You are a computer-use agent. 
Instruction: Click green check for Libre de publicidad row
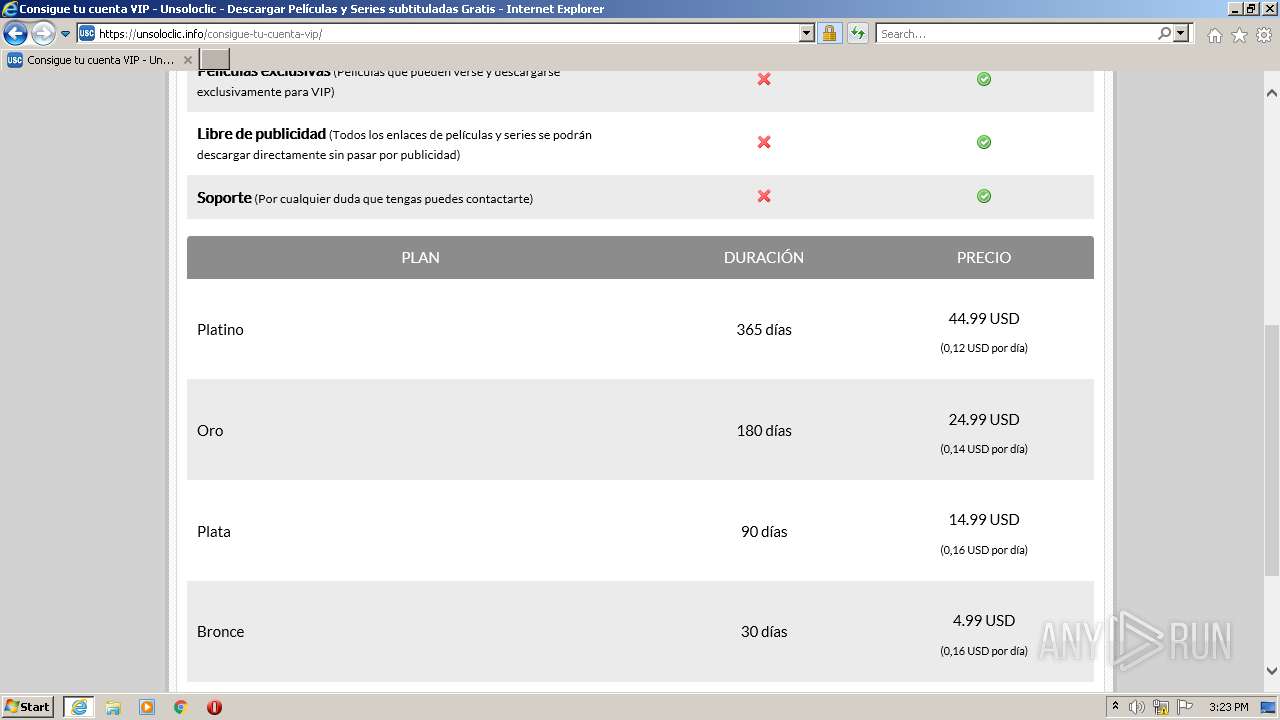coord(984,142)
